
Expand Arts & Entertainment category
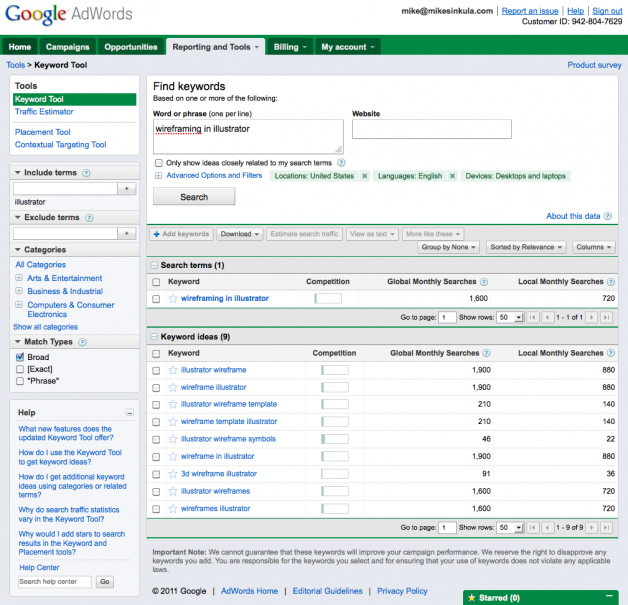[x=18, y=277]
